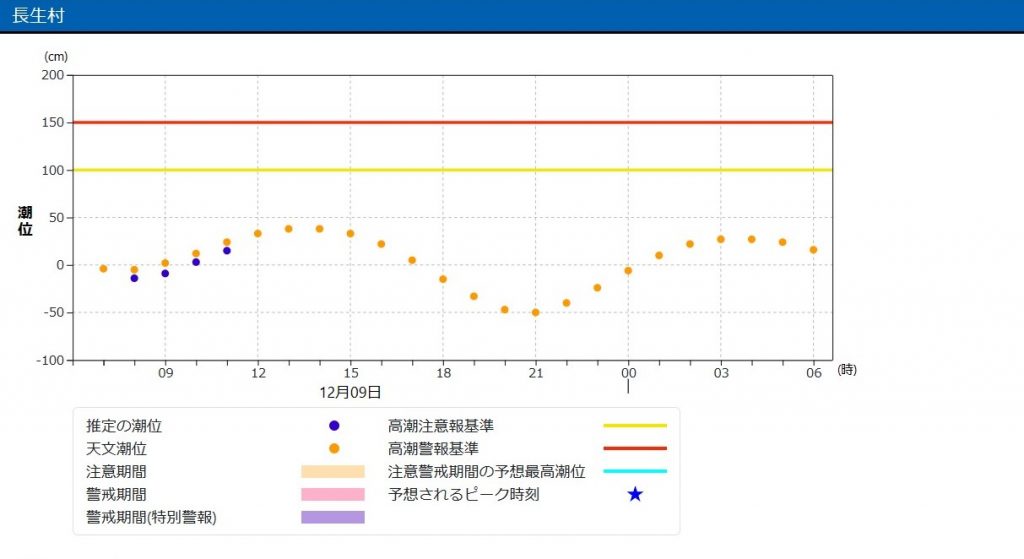This screenshot has width=1024, height=559.
Task: Select the orange tide point at 03時
Action: point(721,240)
